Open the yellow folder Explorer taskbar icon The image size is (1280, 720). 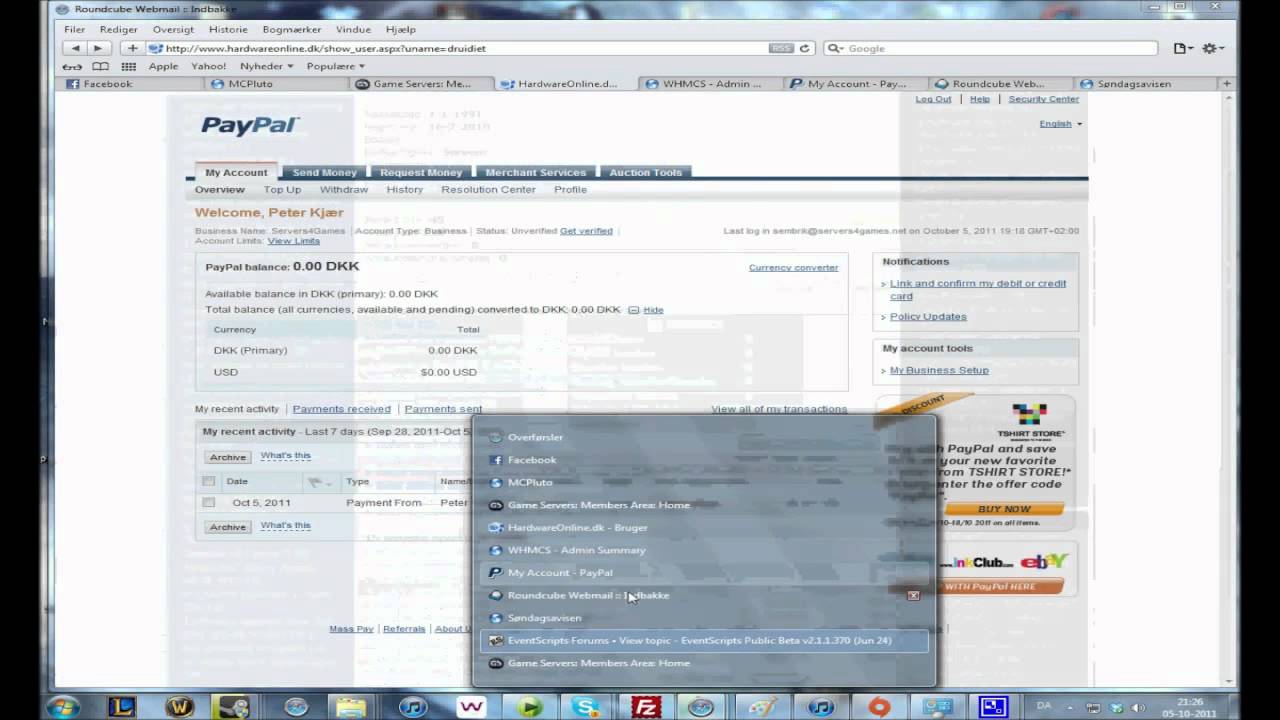click(x=351, y=706)
